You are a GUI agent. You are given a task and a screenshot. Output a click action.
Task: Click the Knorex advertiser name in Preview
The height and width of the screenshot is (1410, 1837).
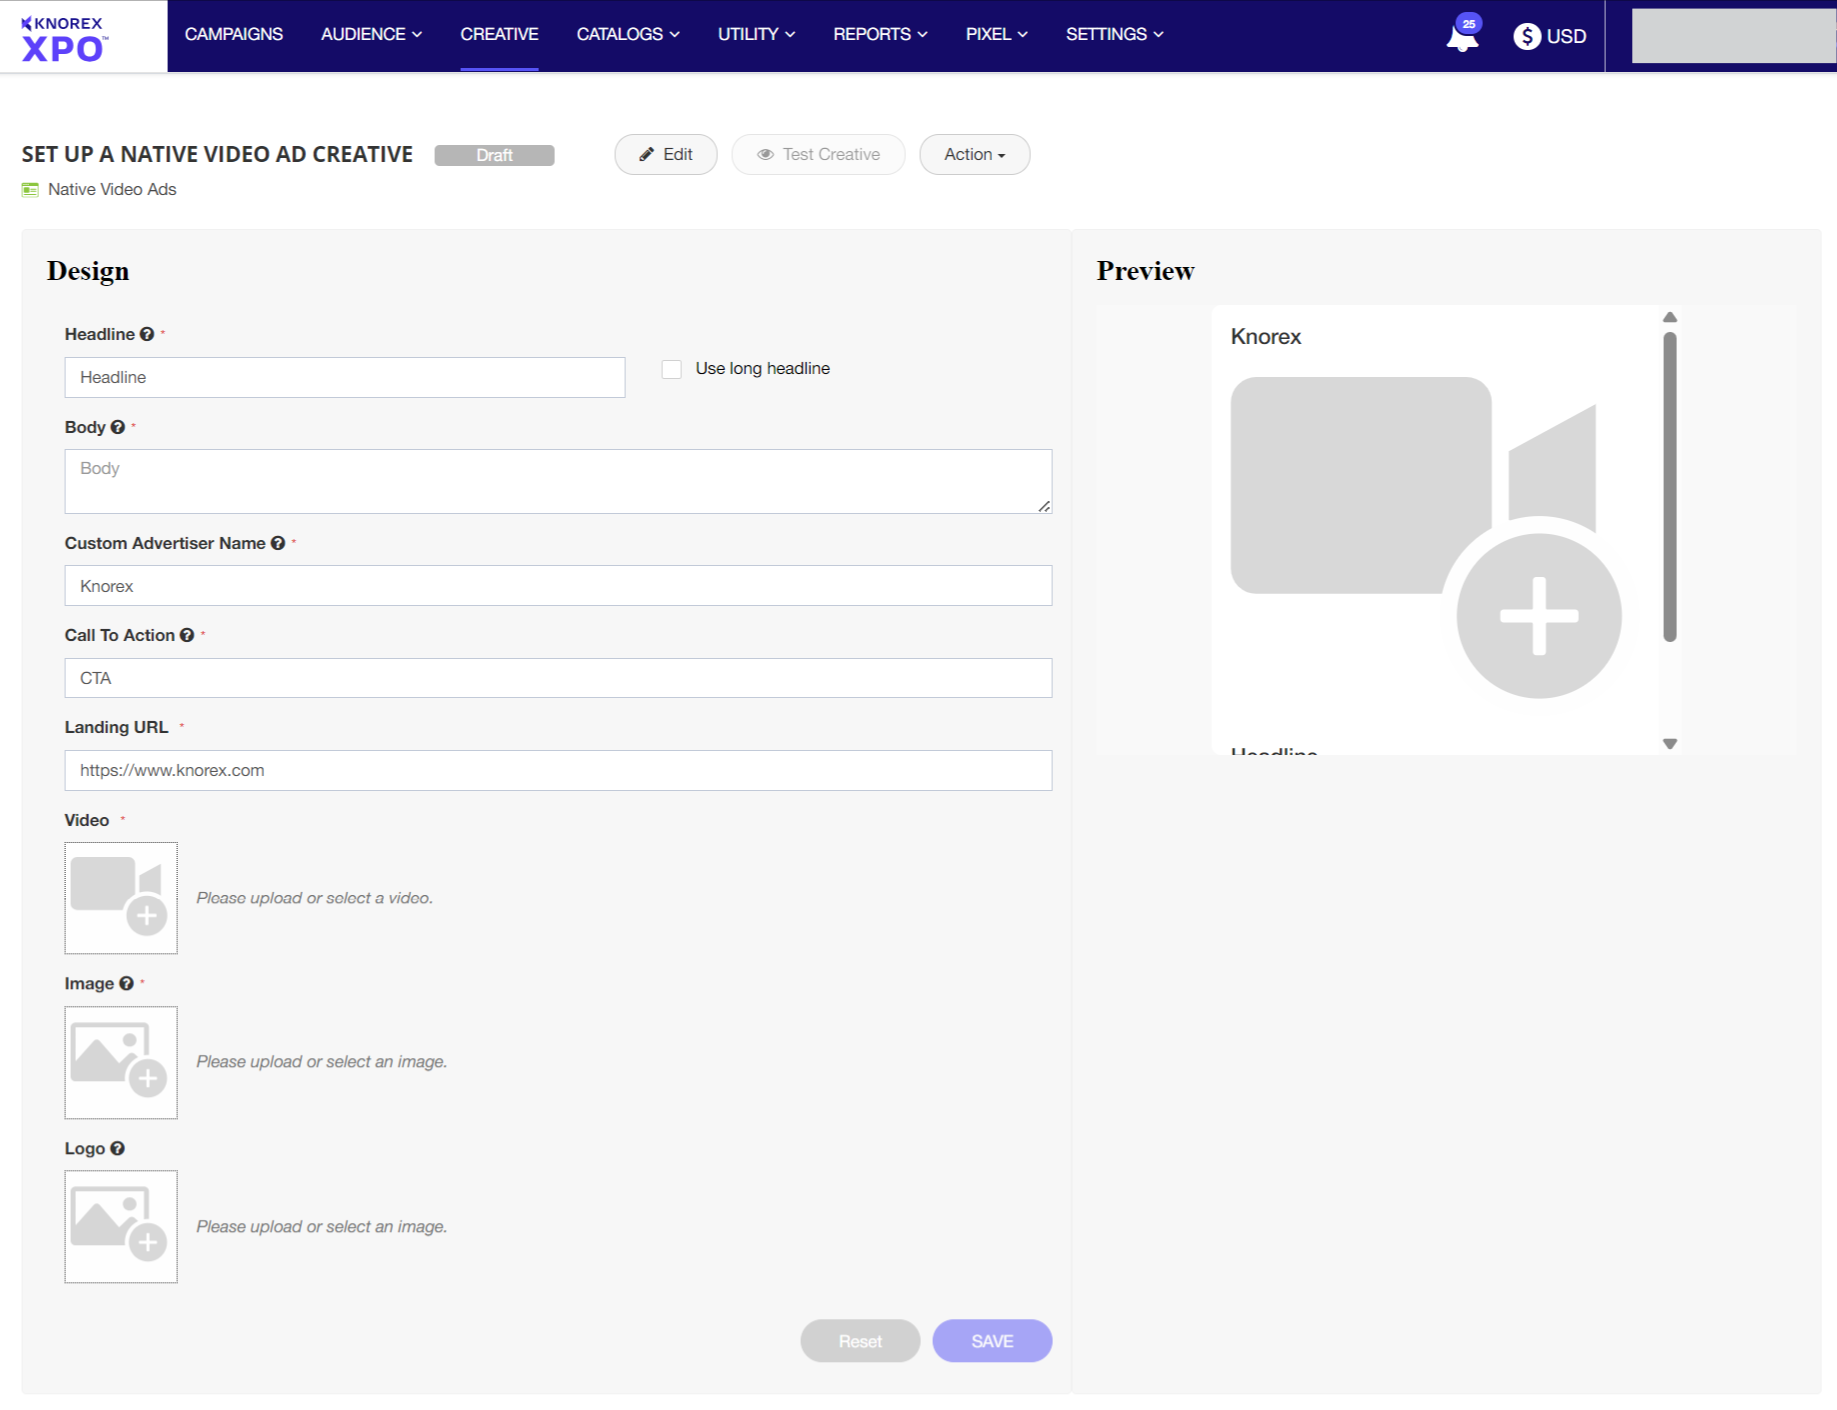click(1265, 336)
